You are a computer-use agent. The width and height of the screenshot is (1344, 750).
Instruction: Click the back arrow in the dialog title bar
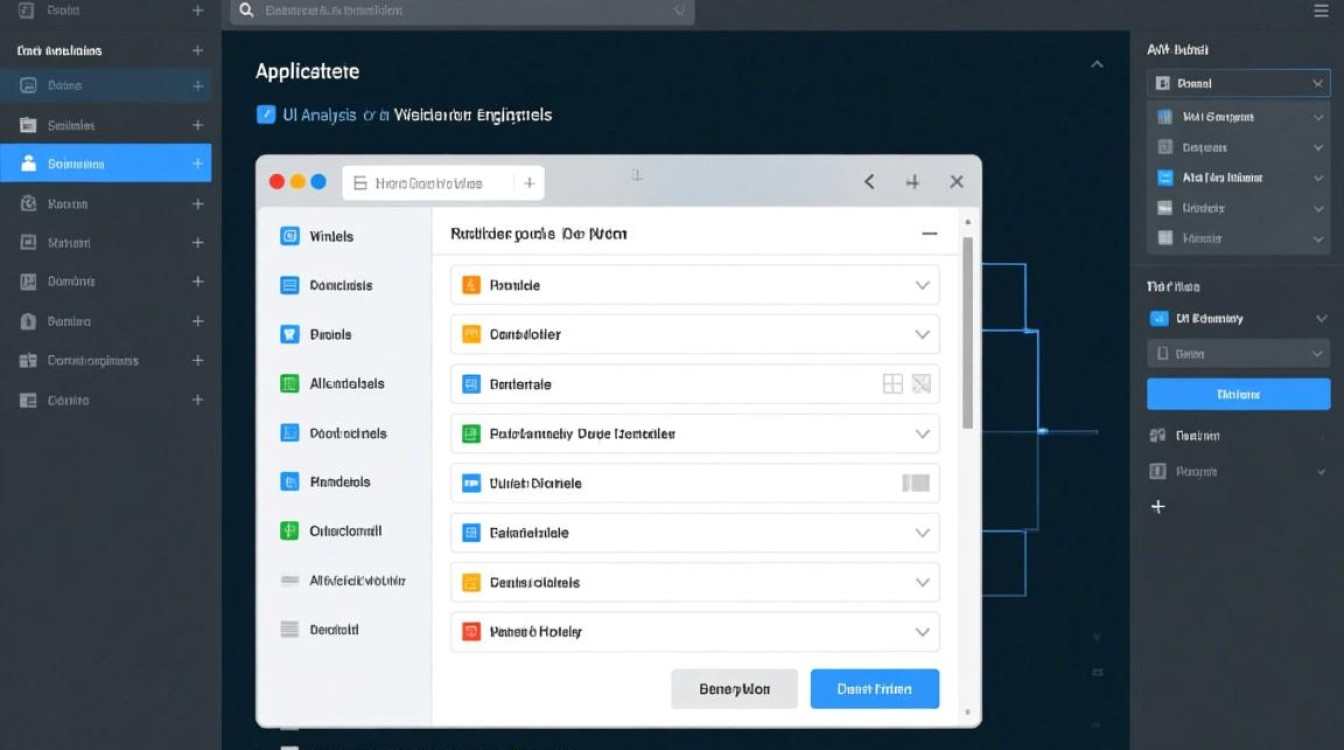[869, 182]
